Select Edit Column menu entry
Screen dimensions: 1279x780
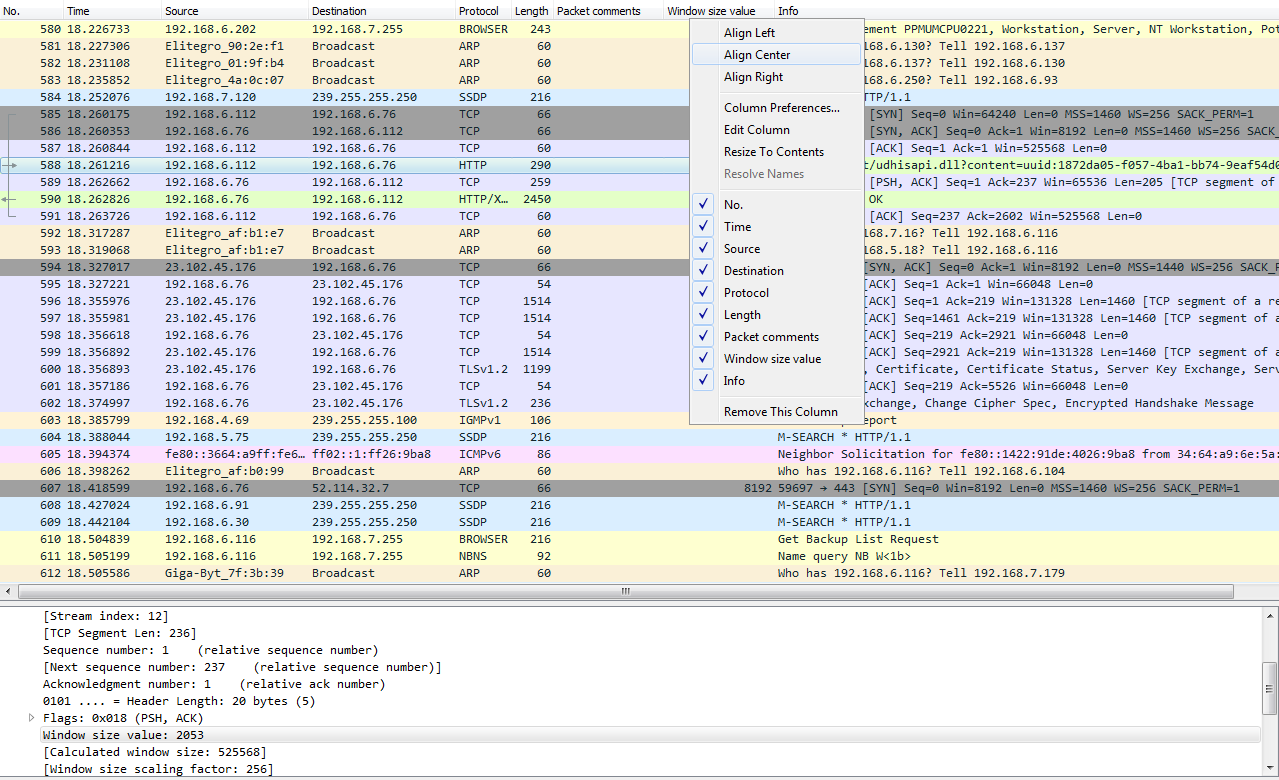tap(756, 130)
